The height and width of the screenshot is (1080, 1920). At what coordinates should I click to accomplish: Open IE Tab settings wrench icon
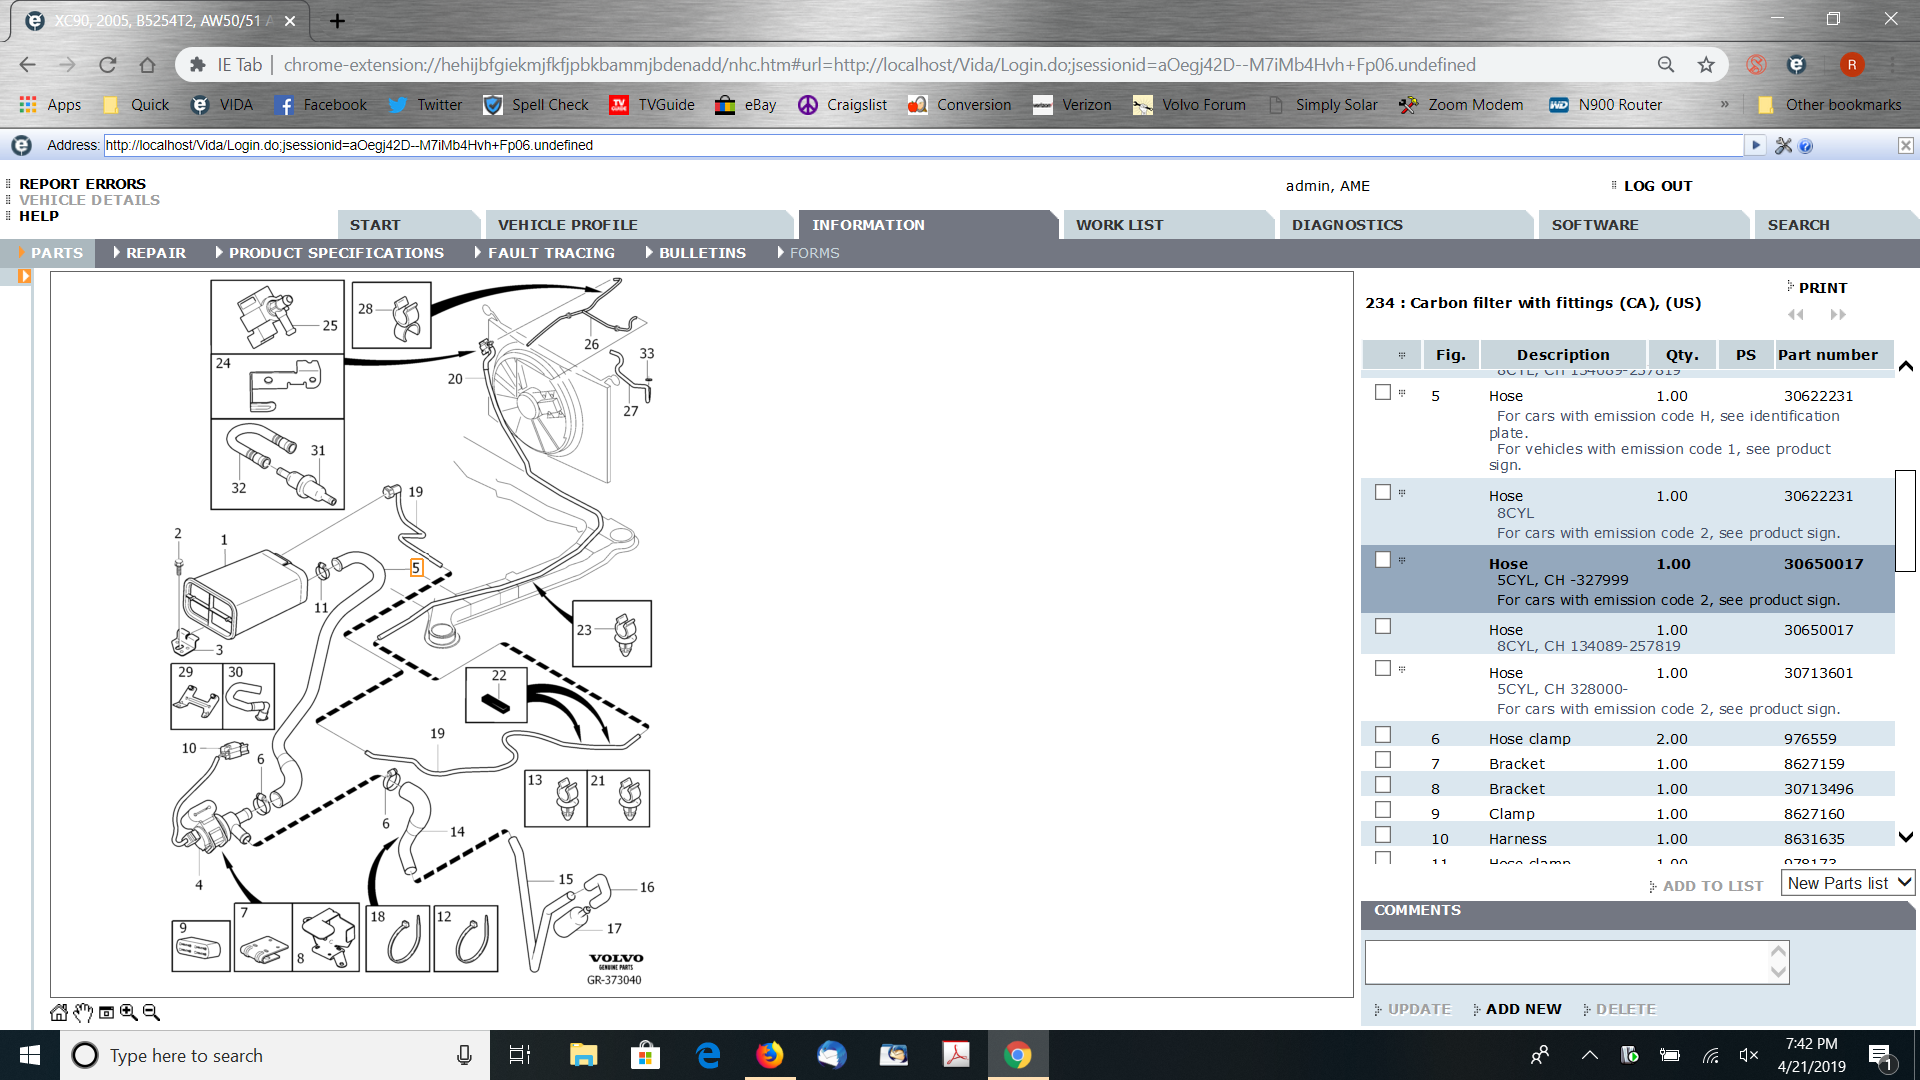pyautogui.click(x=1783, y=146)
